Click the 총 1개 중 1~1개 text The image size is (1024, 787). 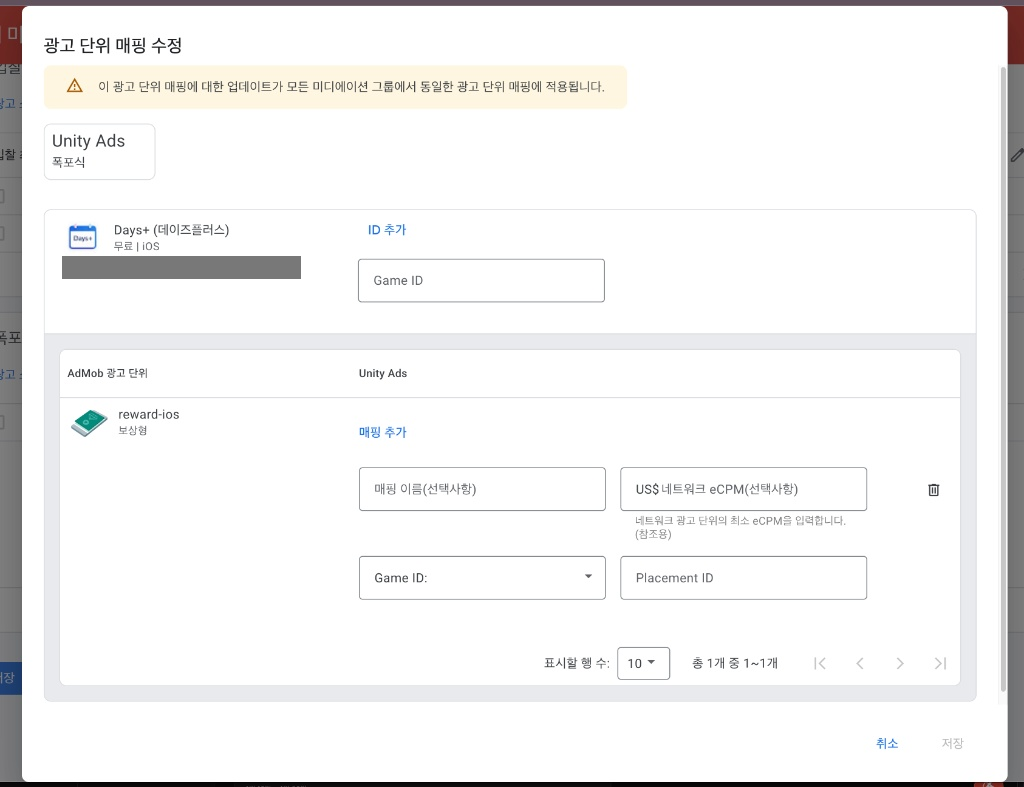(735, 664)
